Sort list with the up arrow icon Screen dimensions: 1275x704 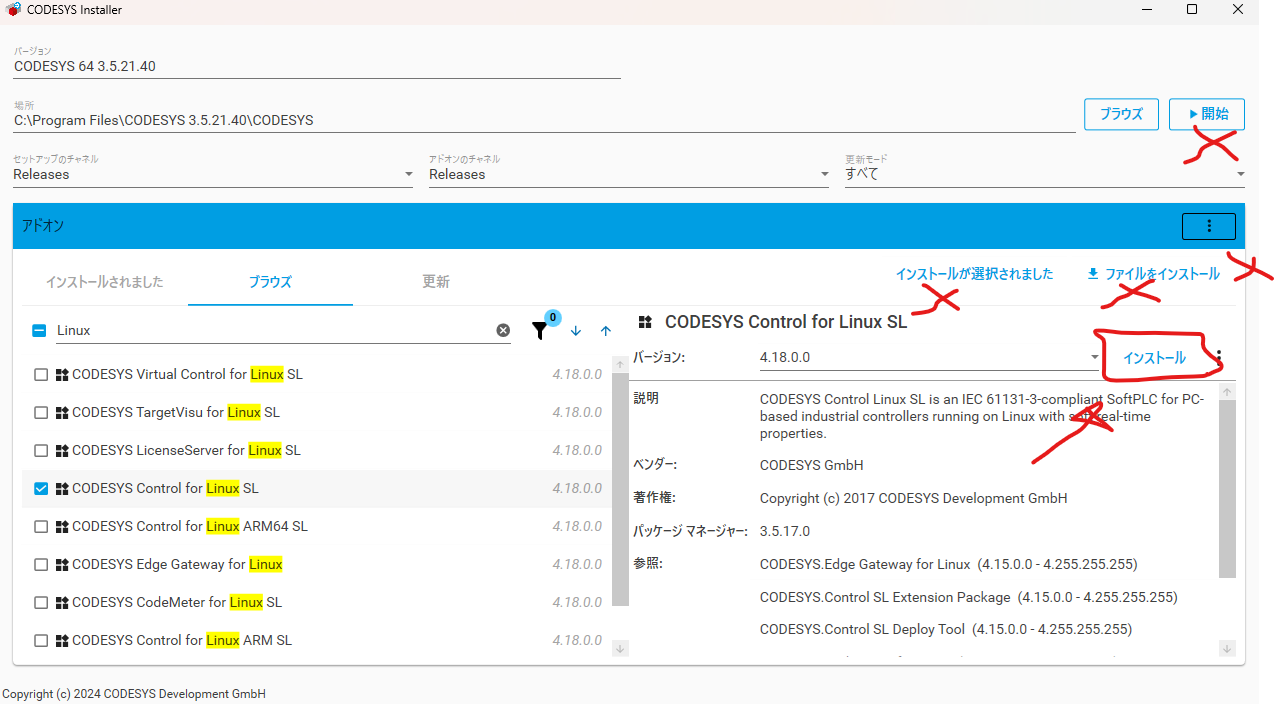[x=606, y=331]
